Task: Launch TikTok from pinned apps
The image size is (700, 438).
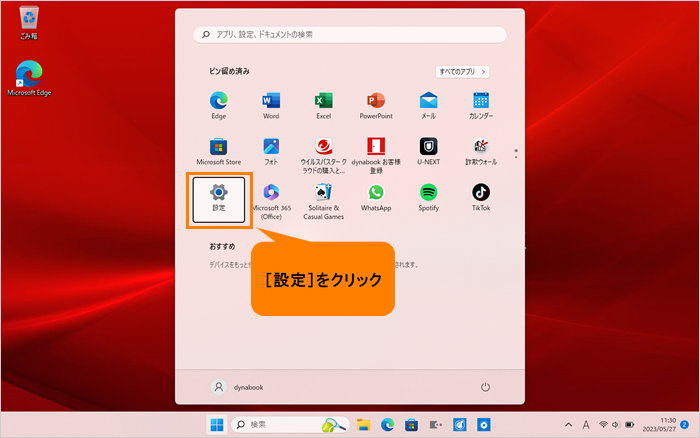Action: (x=481, y=198)
